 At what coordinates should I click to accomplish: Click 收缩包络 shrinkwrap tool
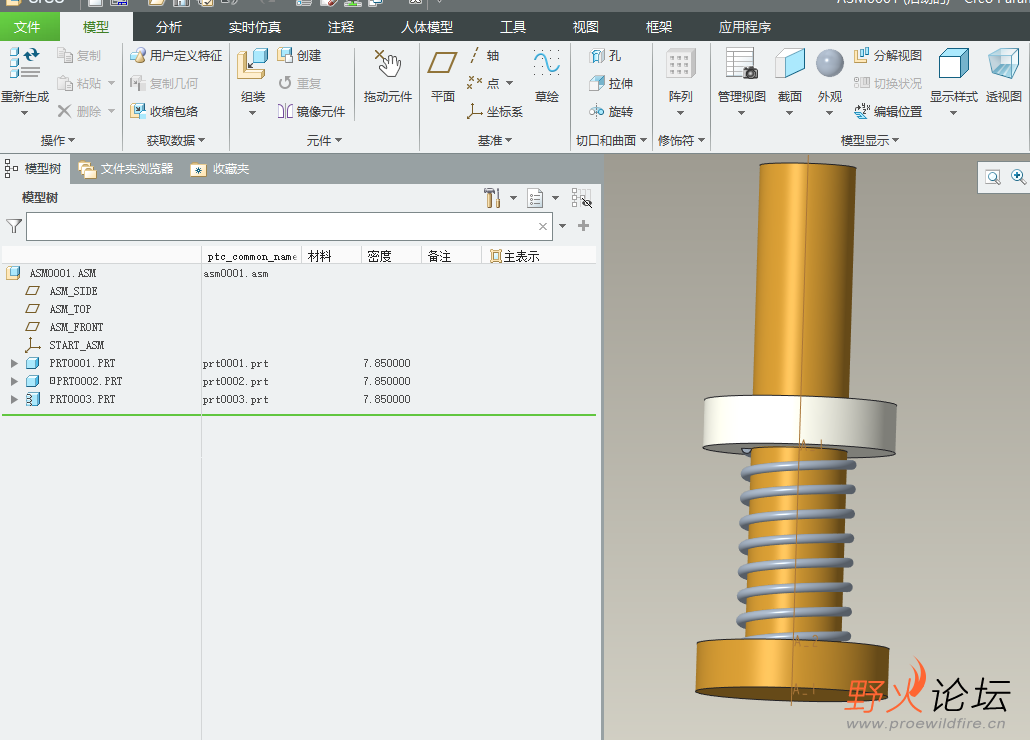[x=164, y=111]
